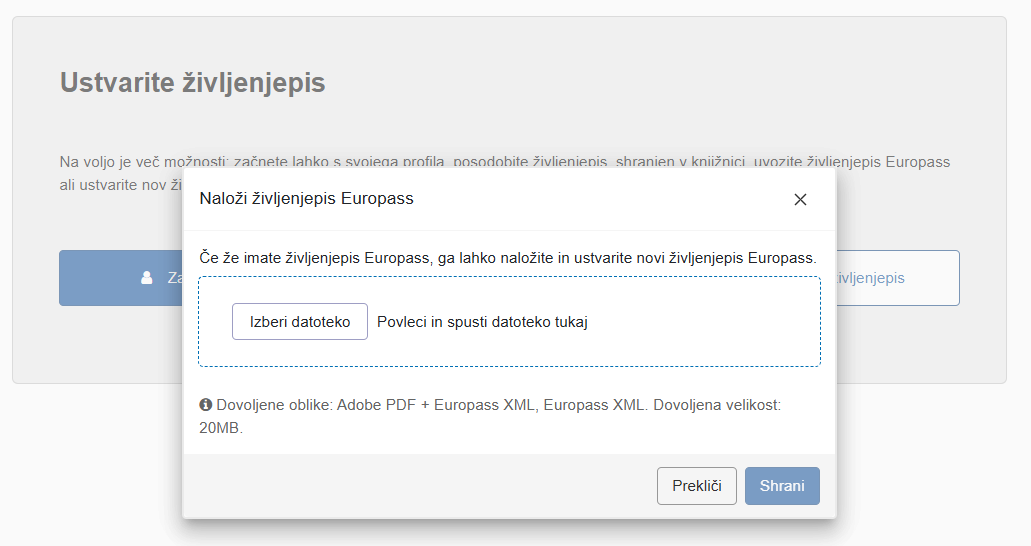This screenshot has width=1031, height=546.
Task: Click the Izberi datoteko button
Action: pyautogui.click(x=300, y=322)
